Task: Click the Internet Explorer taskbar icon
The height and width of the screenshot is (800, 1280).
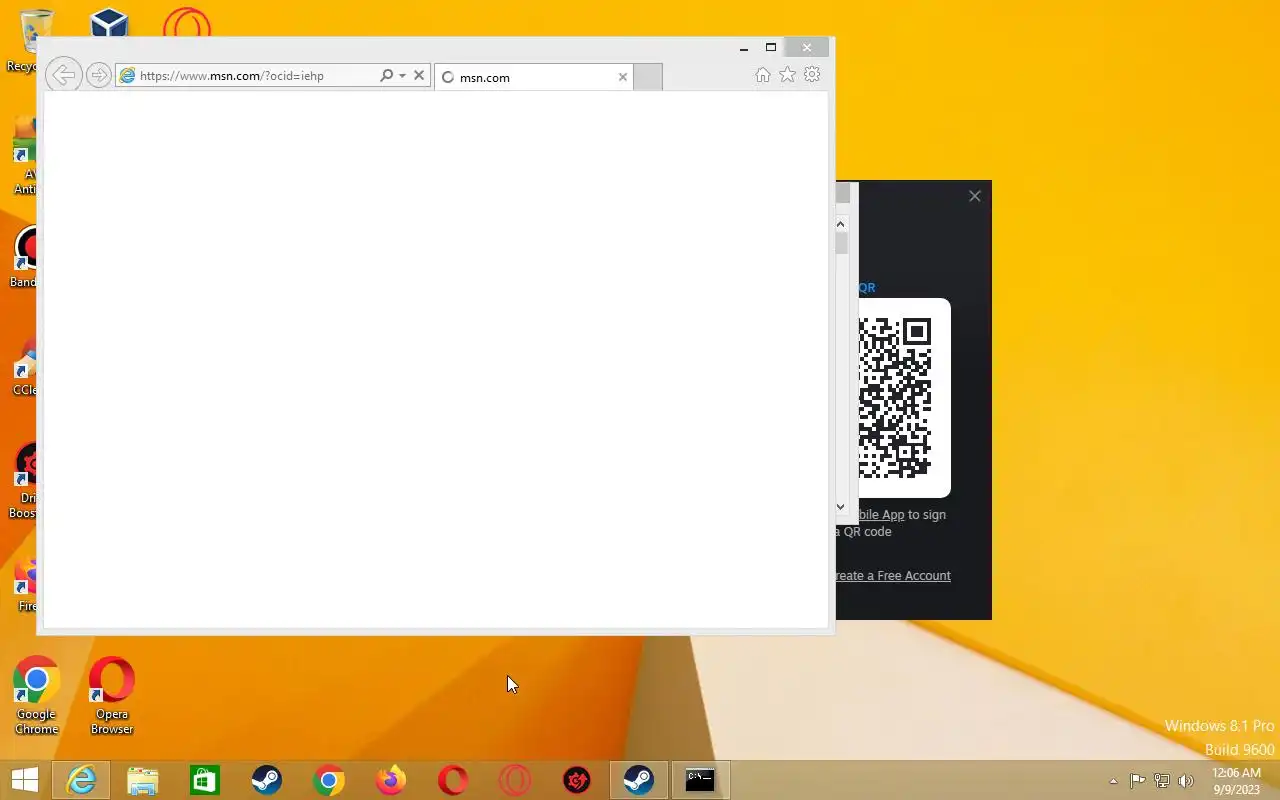Action: [x=80, y=780]
